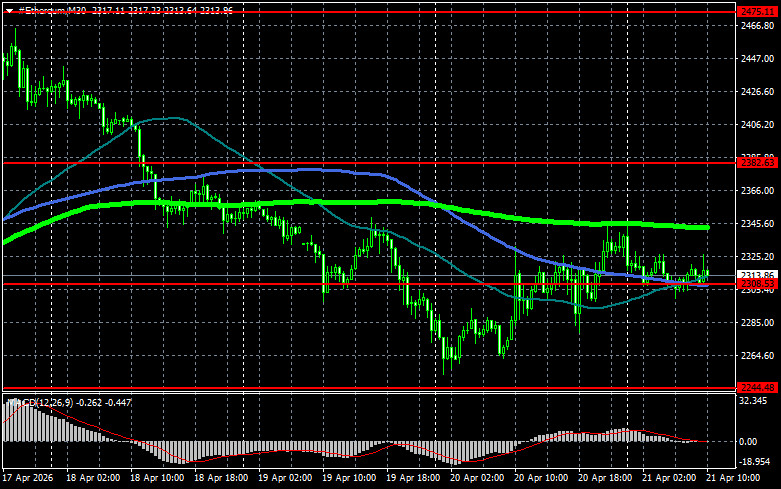Click the #Ethereum,M30 chart title text
This screenshot has width=781, height=489.
point(53,10)
